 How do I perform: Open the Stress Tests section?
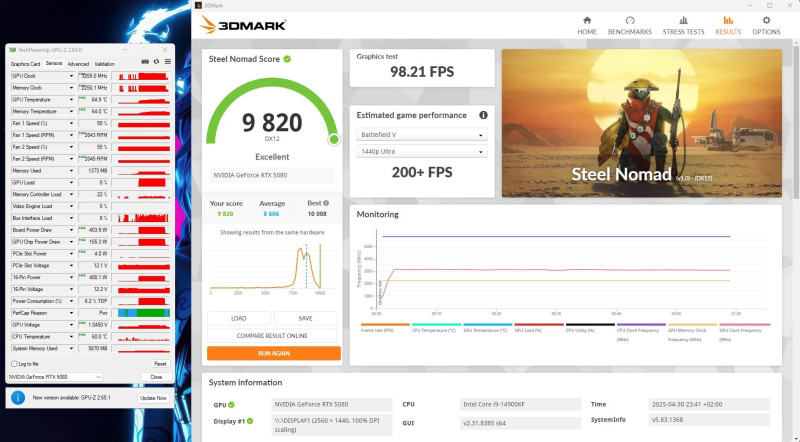(683, 25)
